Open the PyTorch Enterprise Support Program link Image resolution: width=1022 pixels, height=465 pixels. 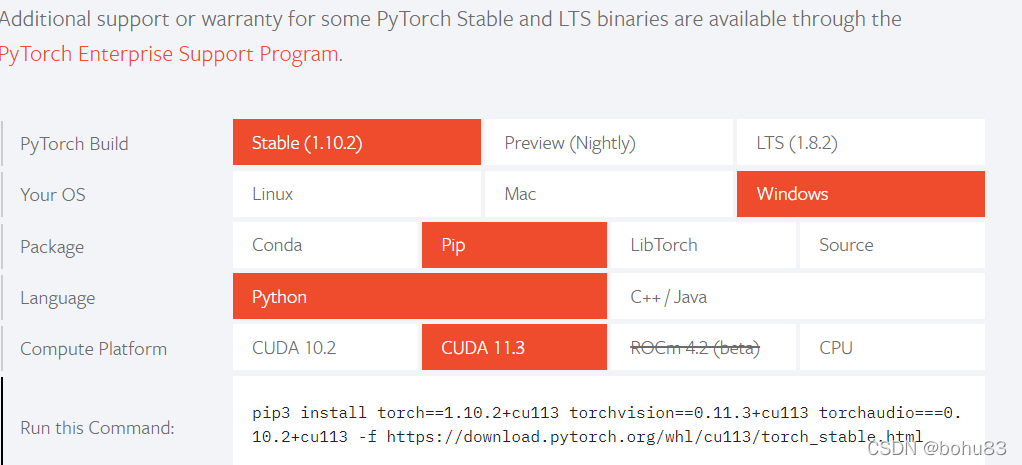click(170, 54)
